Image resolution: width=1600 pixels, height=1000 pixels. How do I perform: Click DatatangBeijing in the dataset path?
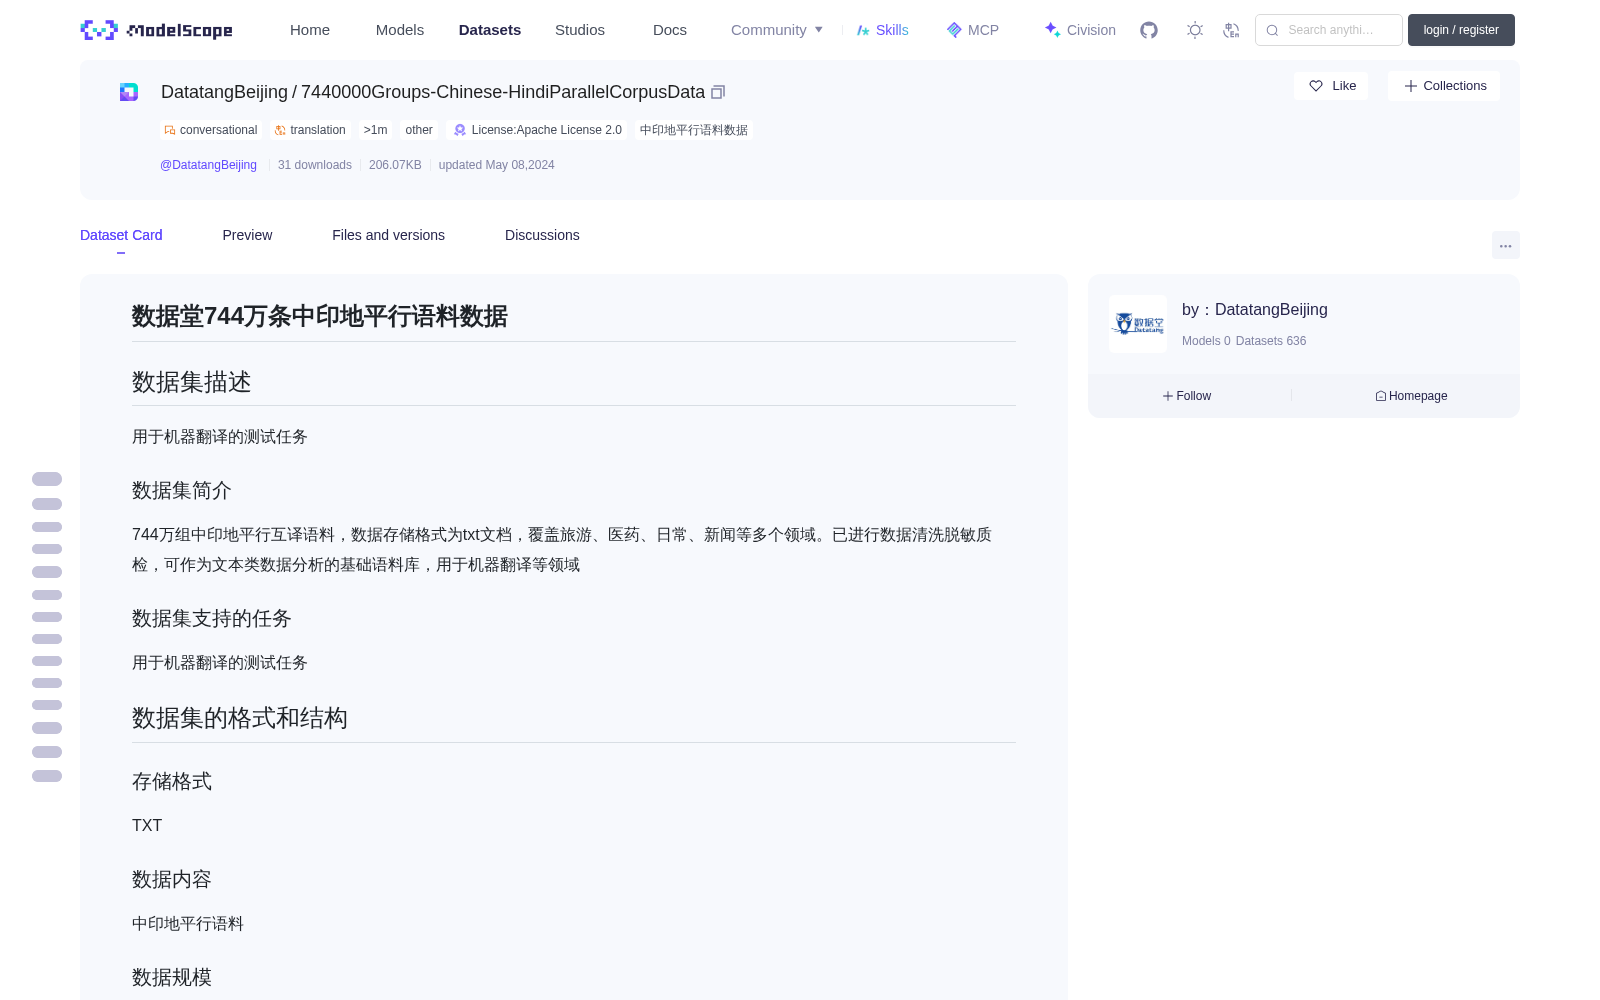pyautogui.click(x=224, y=92)
